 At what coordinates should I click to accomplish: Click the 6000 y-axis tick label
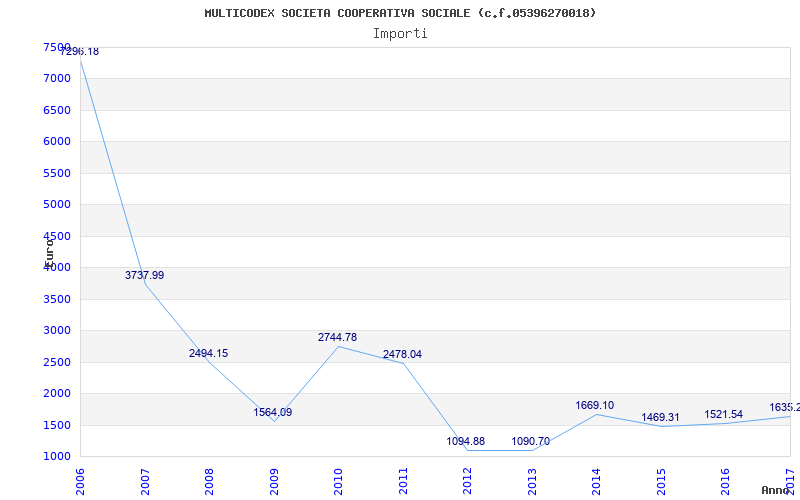pyautogui.click(x=57, y=141)
